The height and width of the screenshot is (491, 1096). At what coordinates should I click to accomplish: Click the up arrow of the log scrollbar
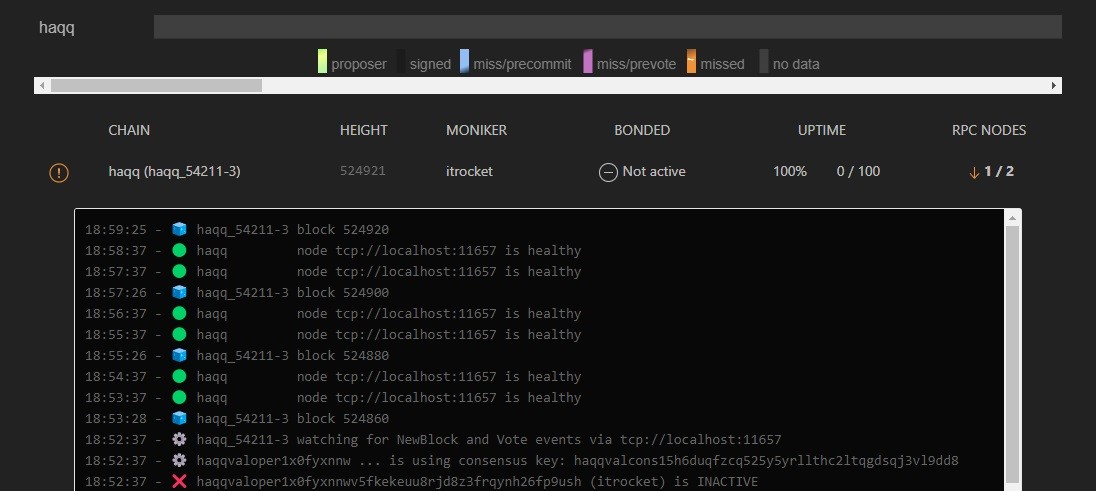[1013, 217]
